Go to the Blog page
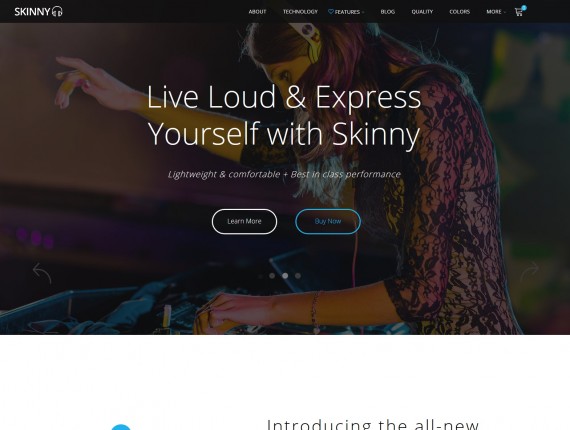Viewport: 570px width, 430px height. point(388,12)
